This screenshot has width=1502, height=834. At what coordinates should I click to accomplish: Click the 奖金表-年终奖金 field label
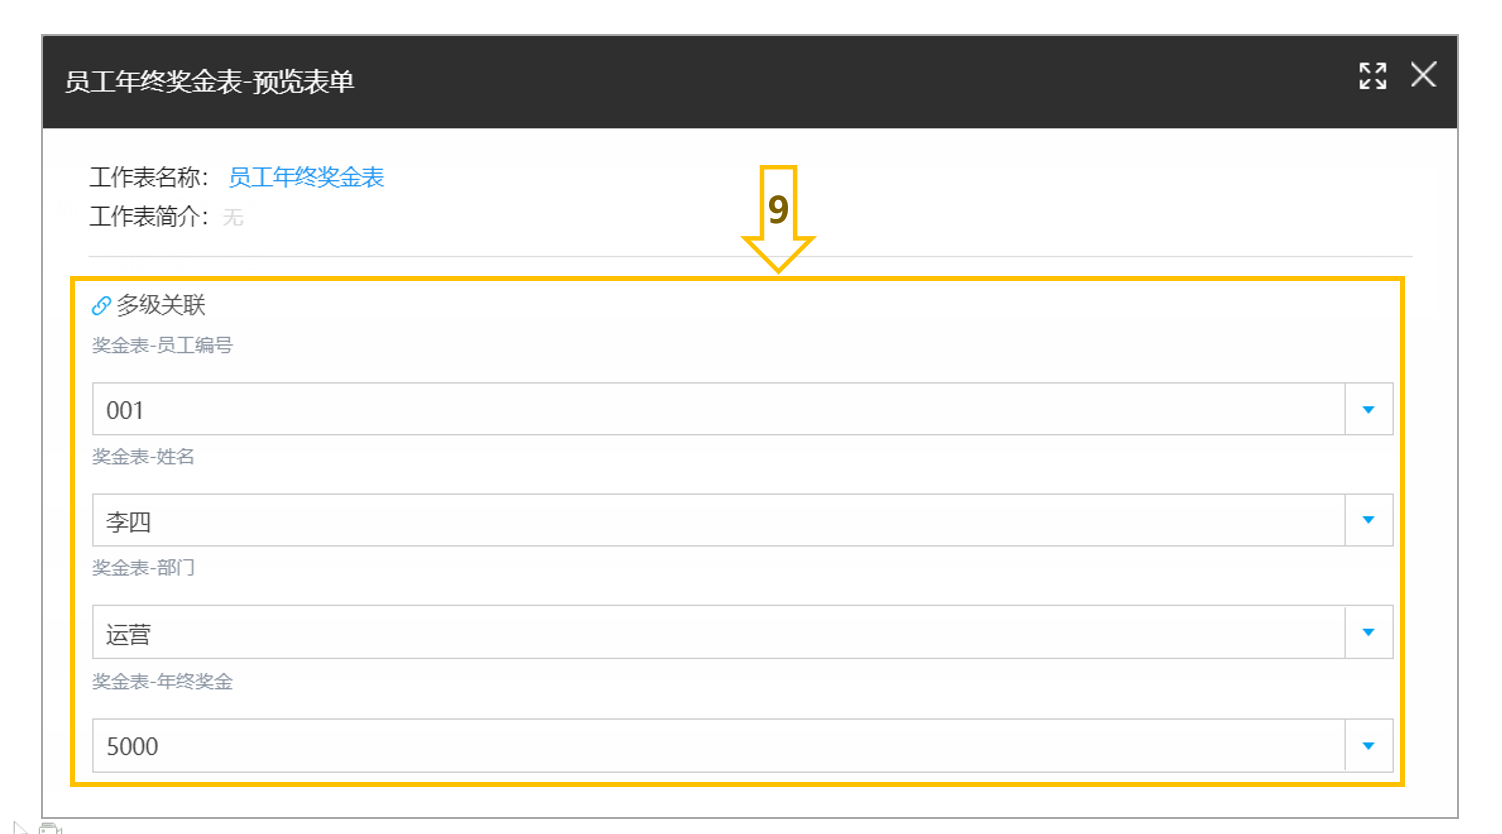[x=162, y=682]
